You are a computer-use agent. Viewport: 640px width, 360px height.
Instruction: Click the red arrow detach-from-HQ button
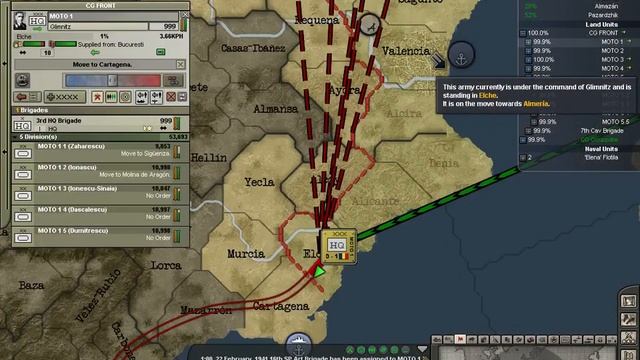[x=27, y=97]
